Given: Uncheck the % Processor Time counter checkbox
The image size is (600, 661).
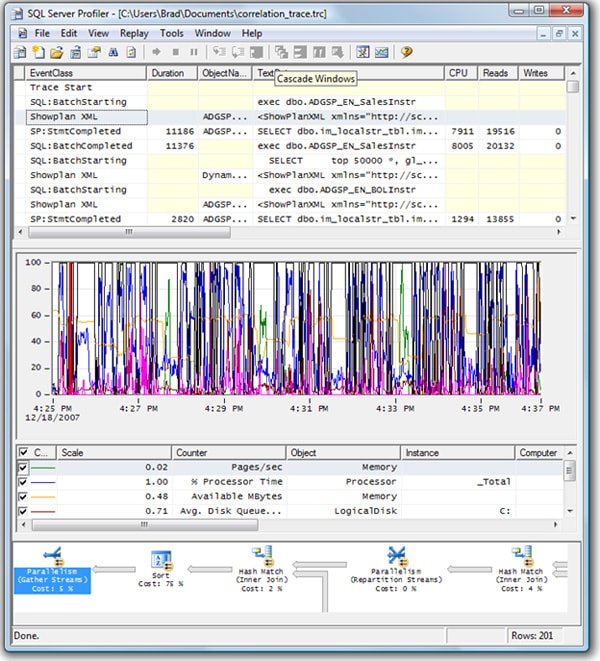Looking at the screenshot, I should pyautogui.click(x=23, y=482).
